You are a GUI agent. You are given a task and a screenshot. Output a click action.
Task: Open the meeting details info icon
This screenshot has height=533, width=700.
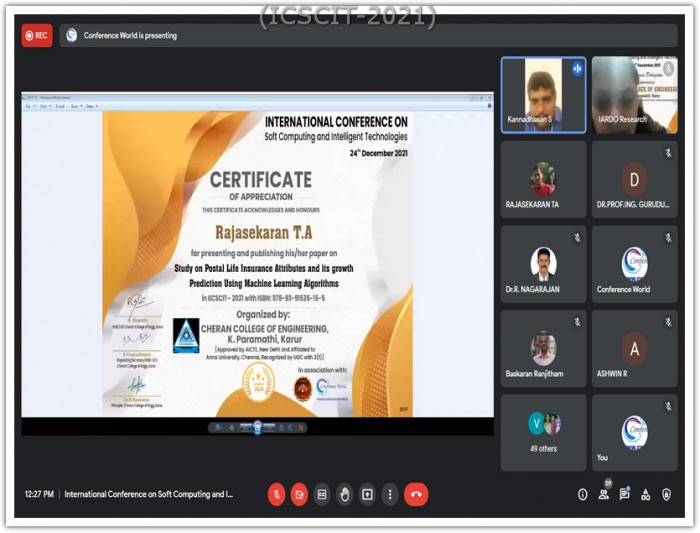click(x=582, y=494)
